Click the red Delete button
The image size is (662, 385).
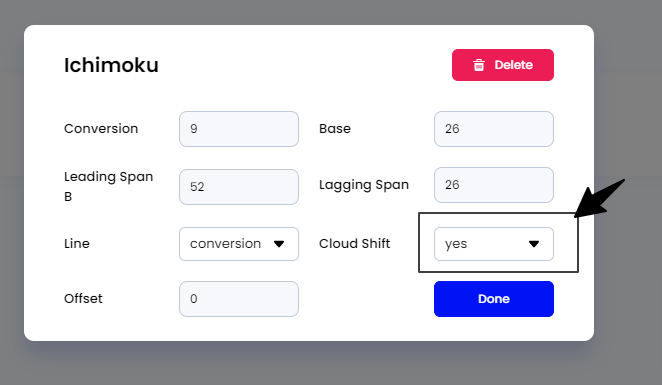pos(502,65)
